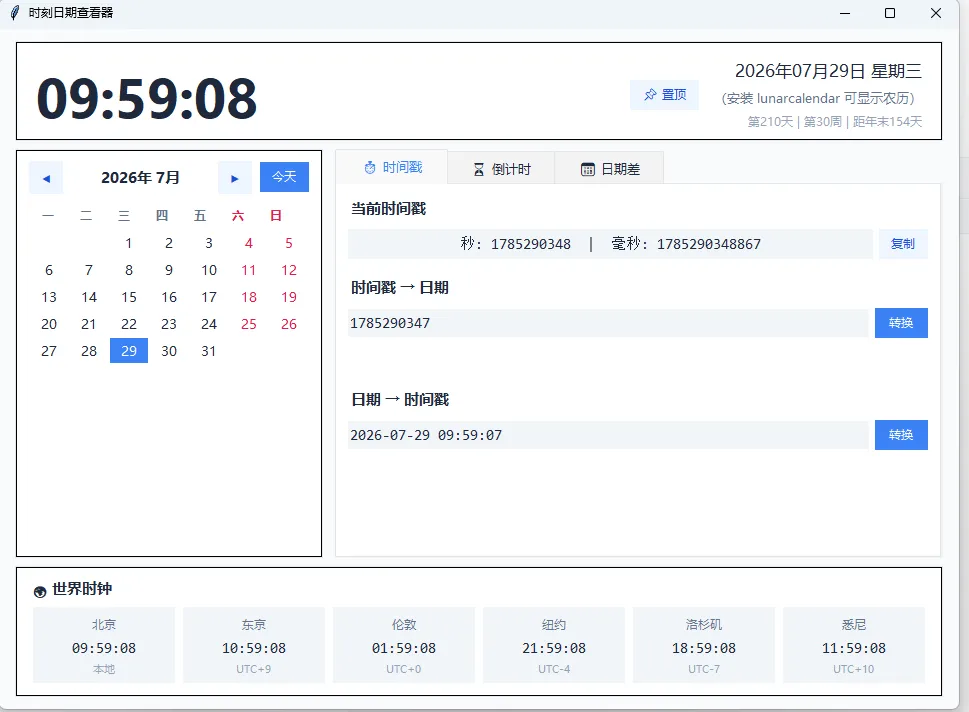Click the 时间戳 → 日期 heading
This screenshot has width=969, height=712.
coord(400,288)
